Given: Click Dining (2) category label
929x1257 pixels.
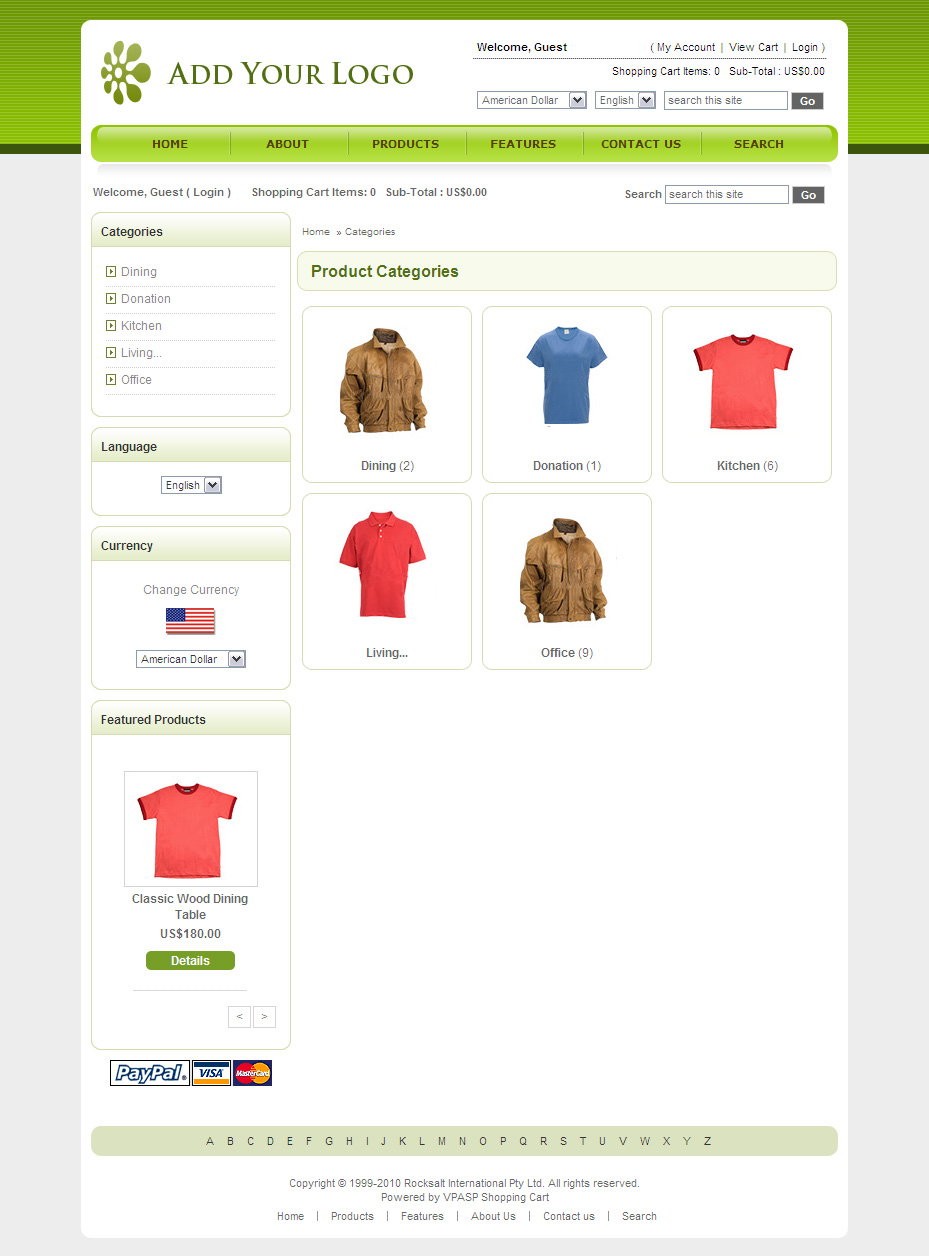Looking at the screenshot, I should [387, 466].
